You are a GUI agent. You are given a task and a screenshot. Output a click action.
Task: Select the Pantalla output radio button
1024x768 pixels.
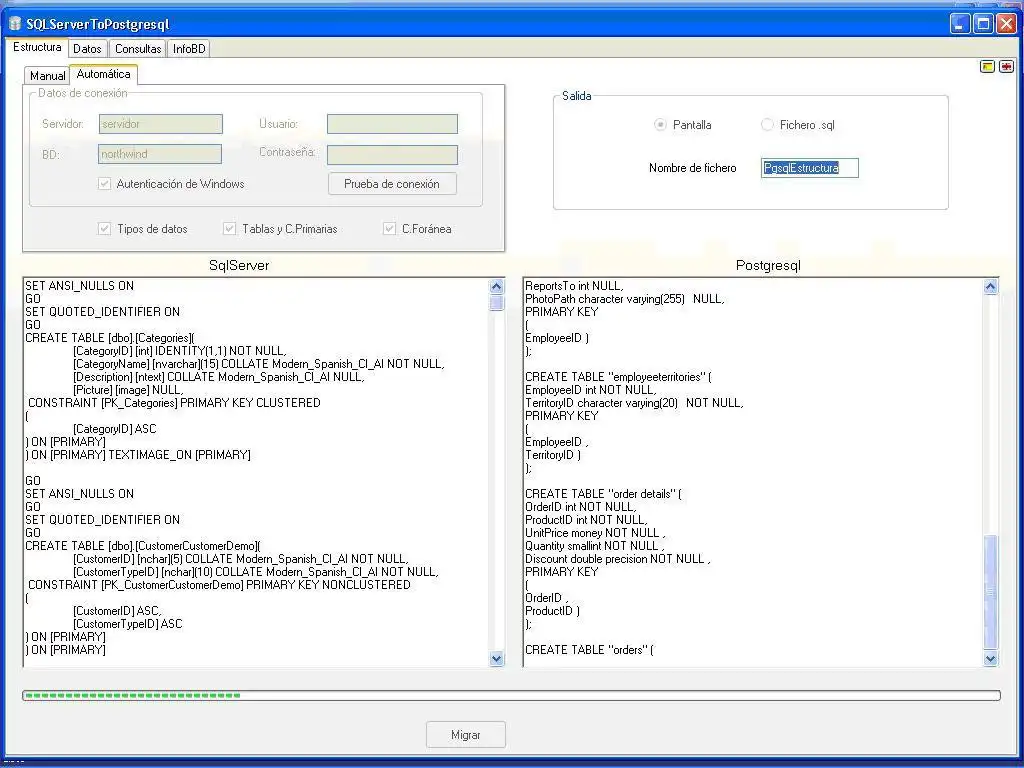(660, 125)
